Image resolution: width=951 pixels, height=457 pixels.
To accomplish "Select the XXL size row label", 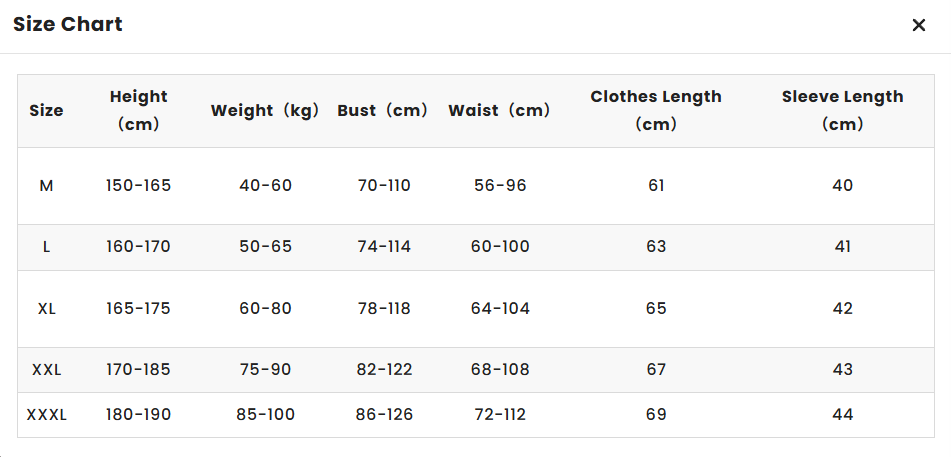I will click(x=46, y=370).
